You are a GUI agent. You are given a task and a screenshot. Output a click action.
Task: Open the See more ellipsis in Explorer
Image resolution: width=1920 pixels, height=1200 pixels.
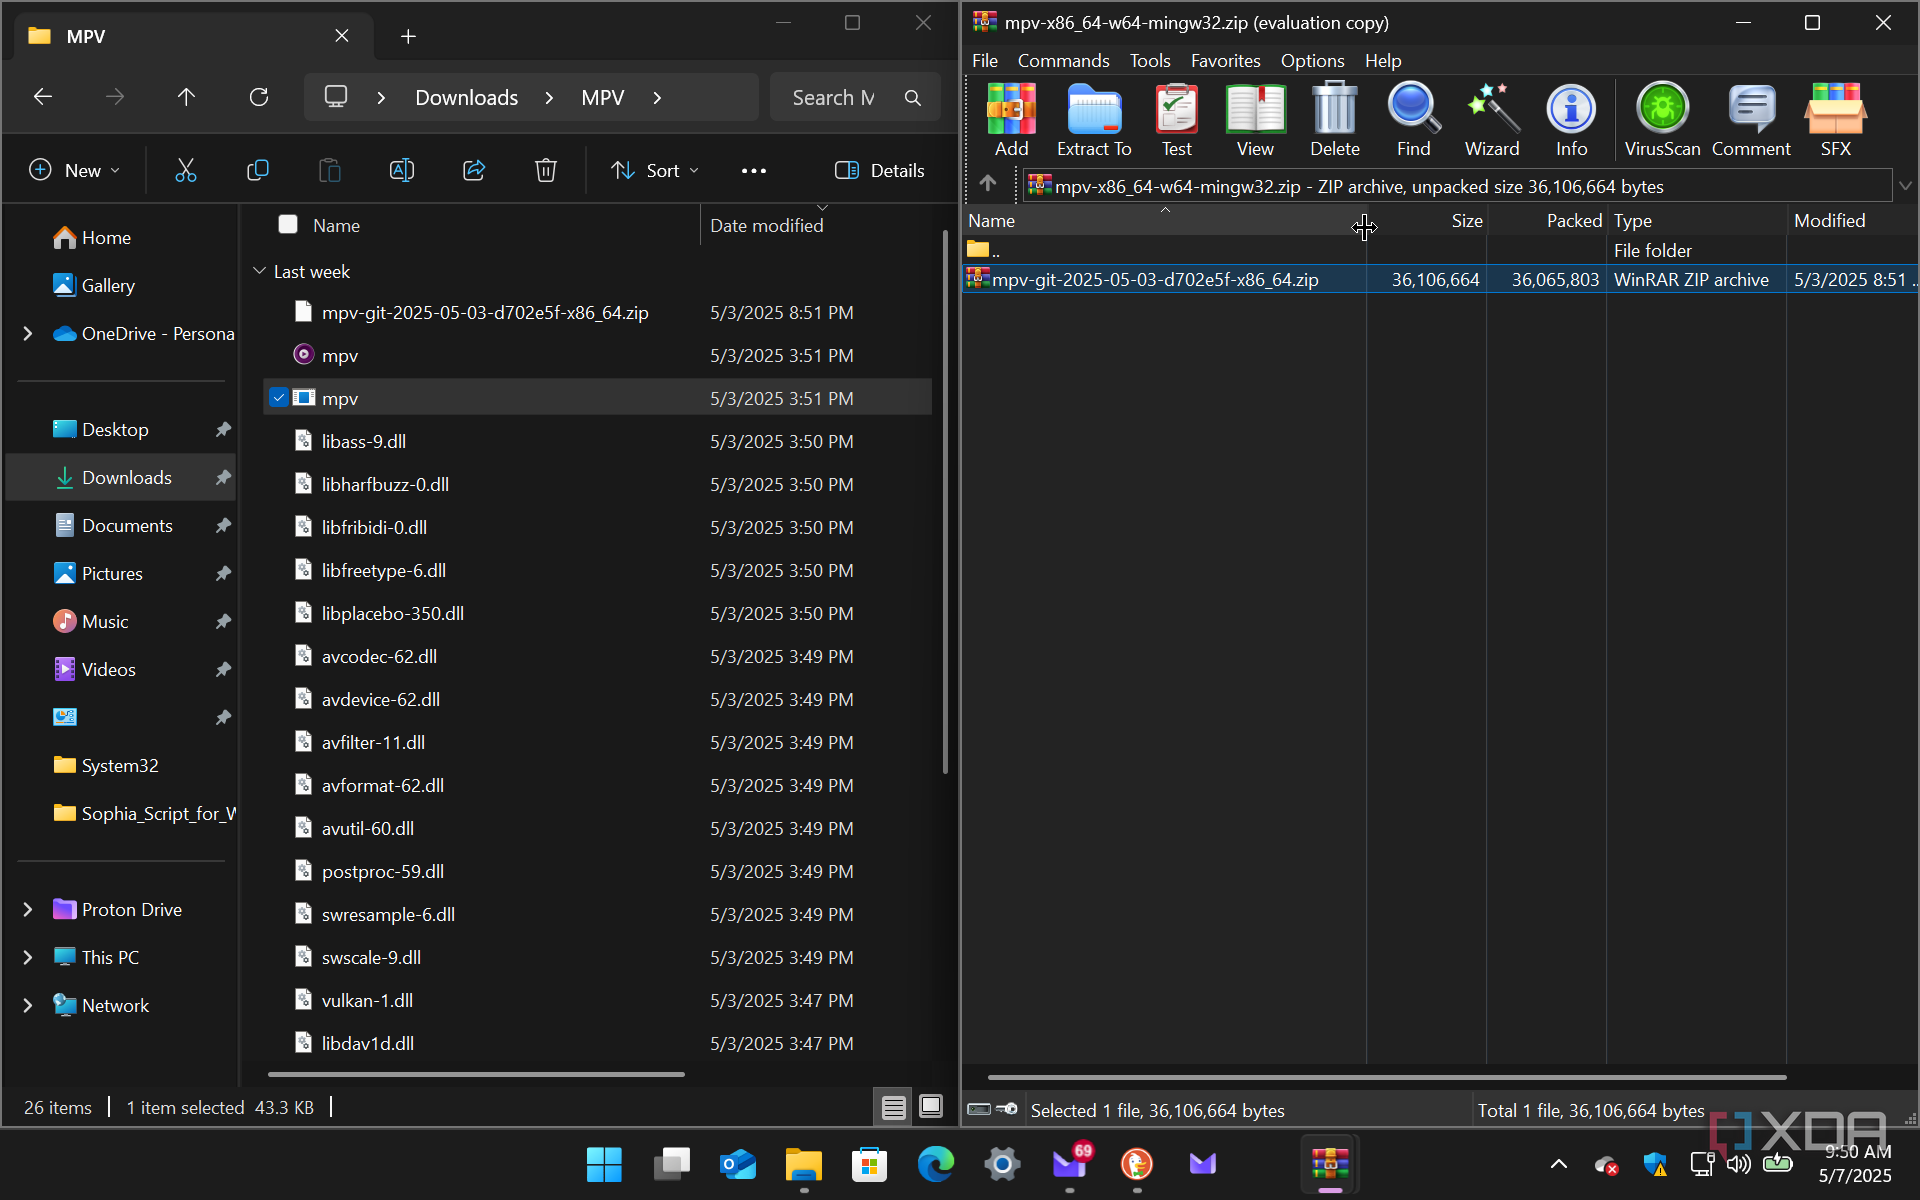coord(754,170)
